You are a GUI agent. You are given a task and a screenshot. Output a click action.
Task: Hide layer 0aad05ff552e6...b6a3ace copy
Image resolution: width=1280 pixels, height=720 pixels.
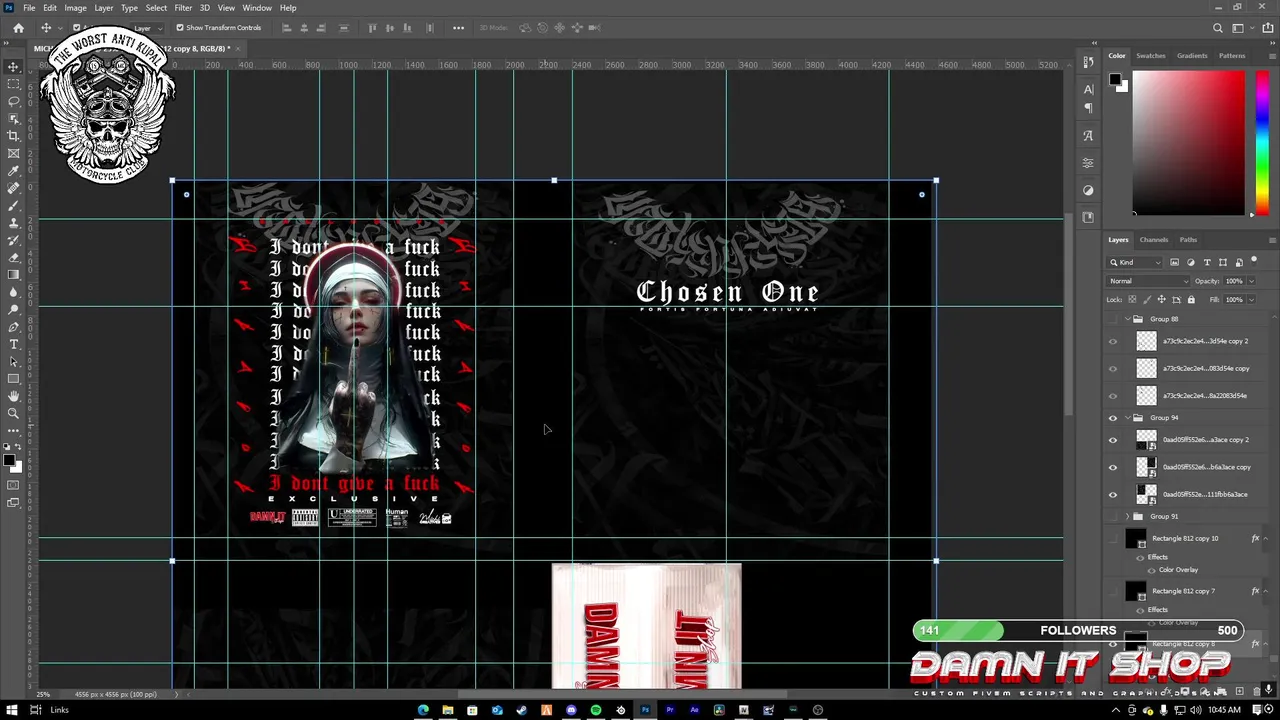coord(1113,467)
